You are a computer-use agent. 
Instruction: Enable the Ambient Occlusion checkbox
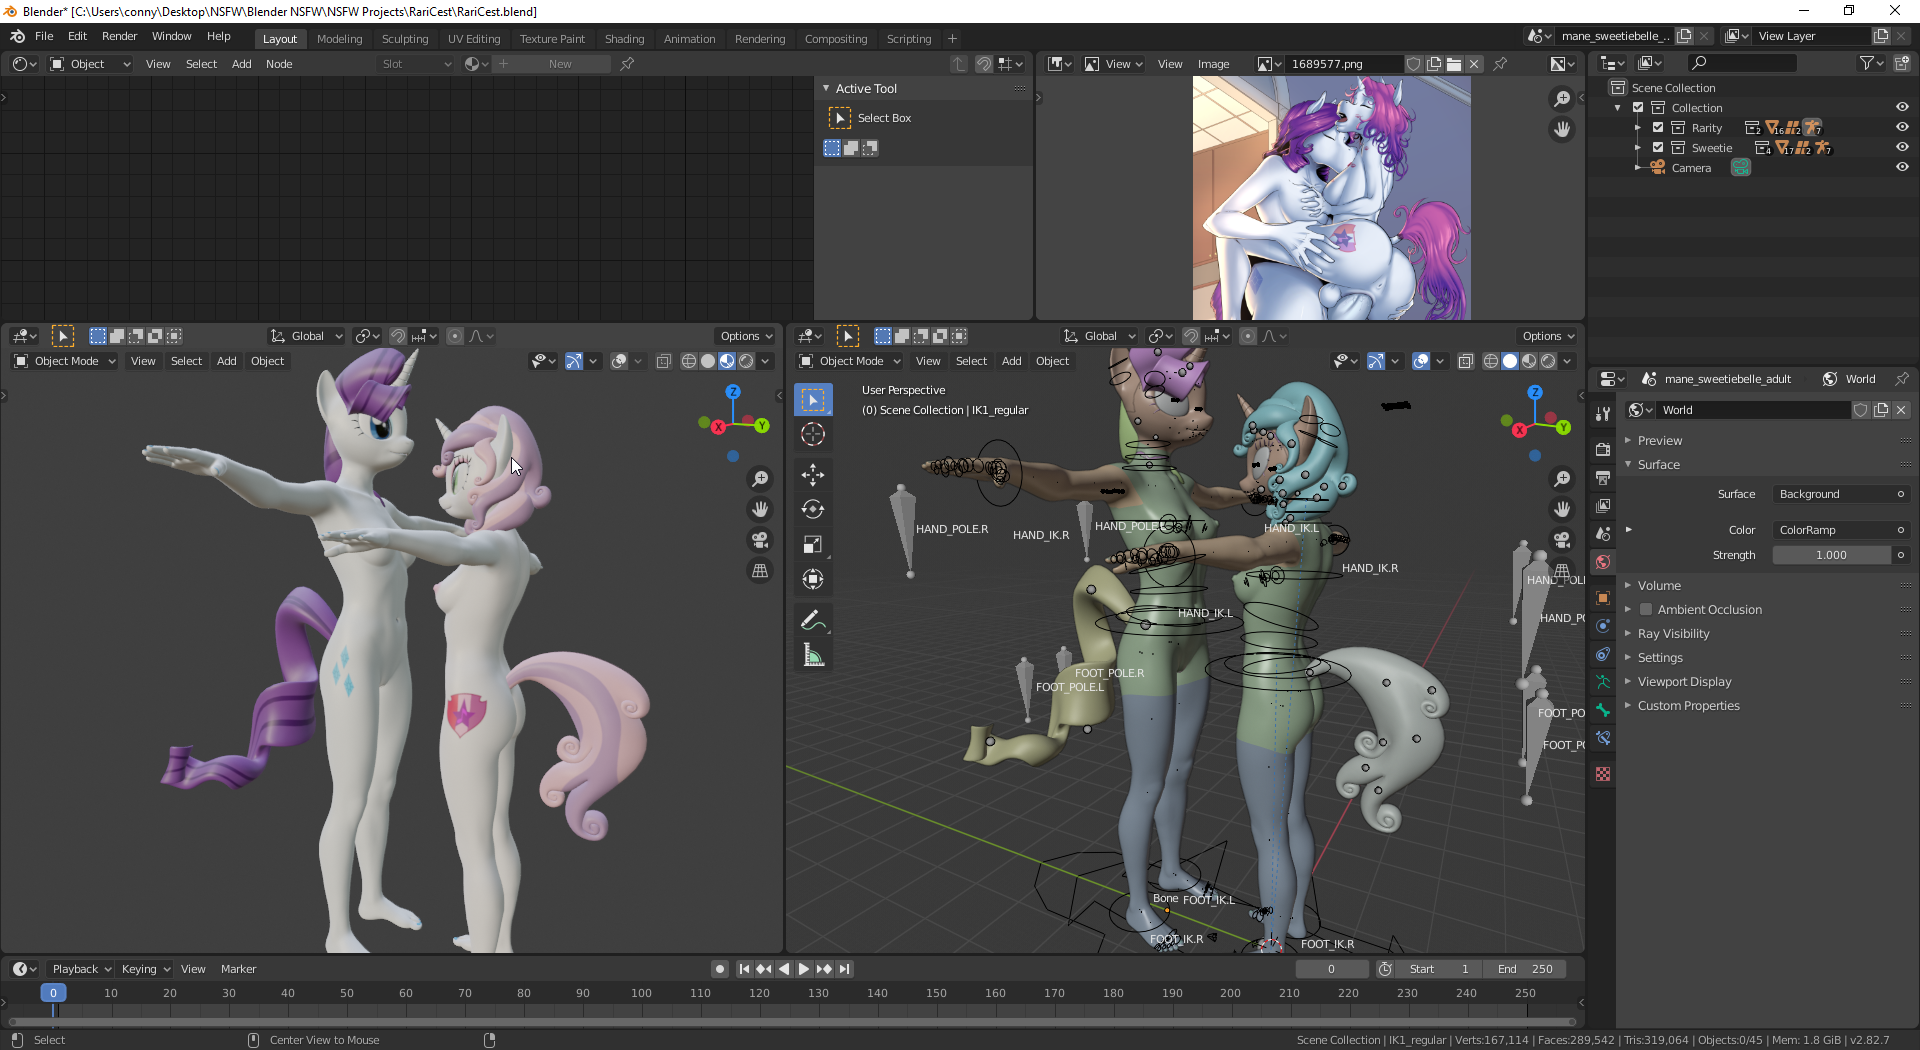(1646, 609)
